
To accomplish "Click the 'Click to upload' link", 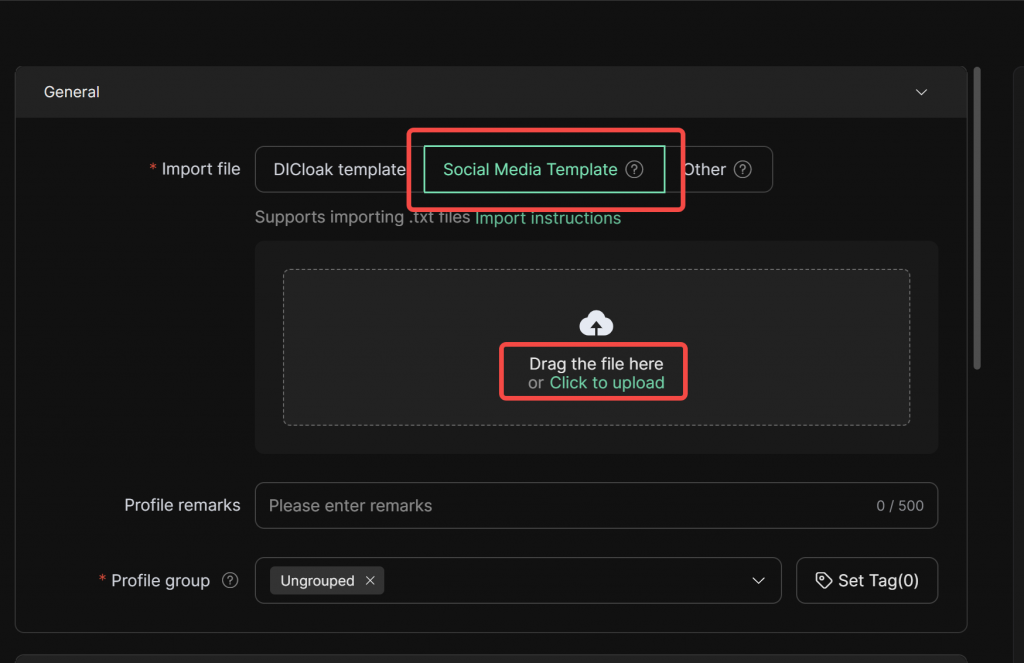I will click(x=607, y=383).
